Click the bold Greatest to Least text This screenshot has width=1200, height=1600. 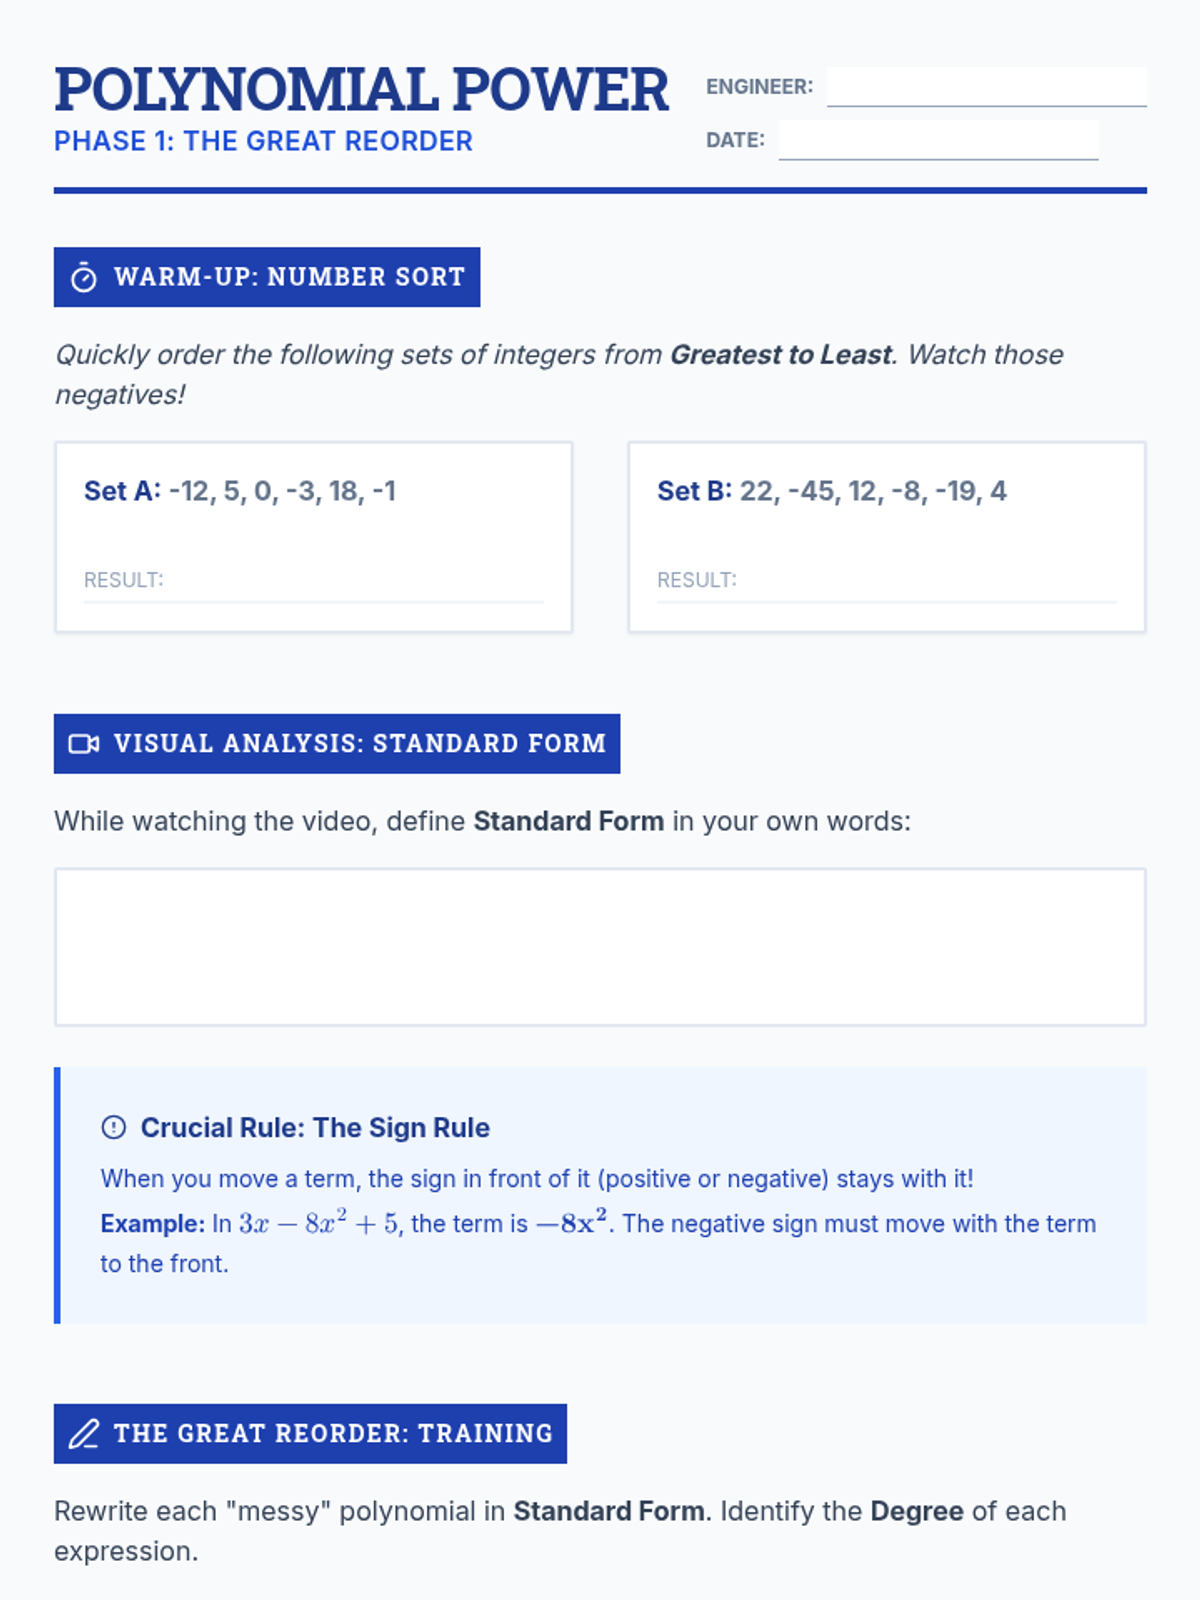[x=780, y=355]
